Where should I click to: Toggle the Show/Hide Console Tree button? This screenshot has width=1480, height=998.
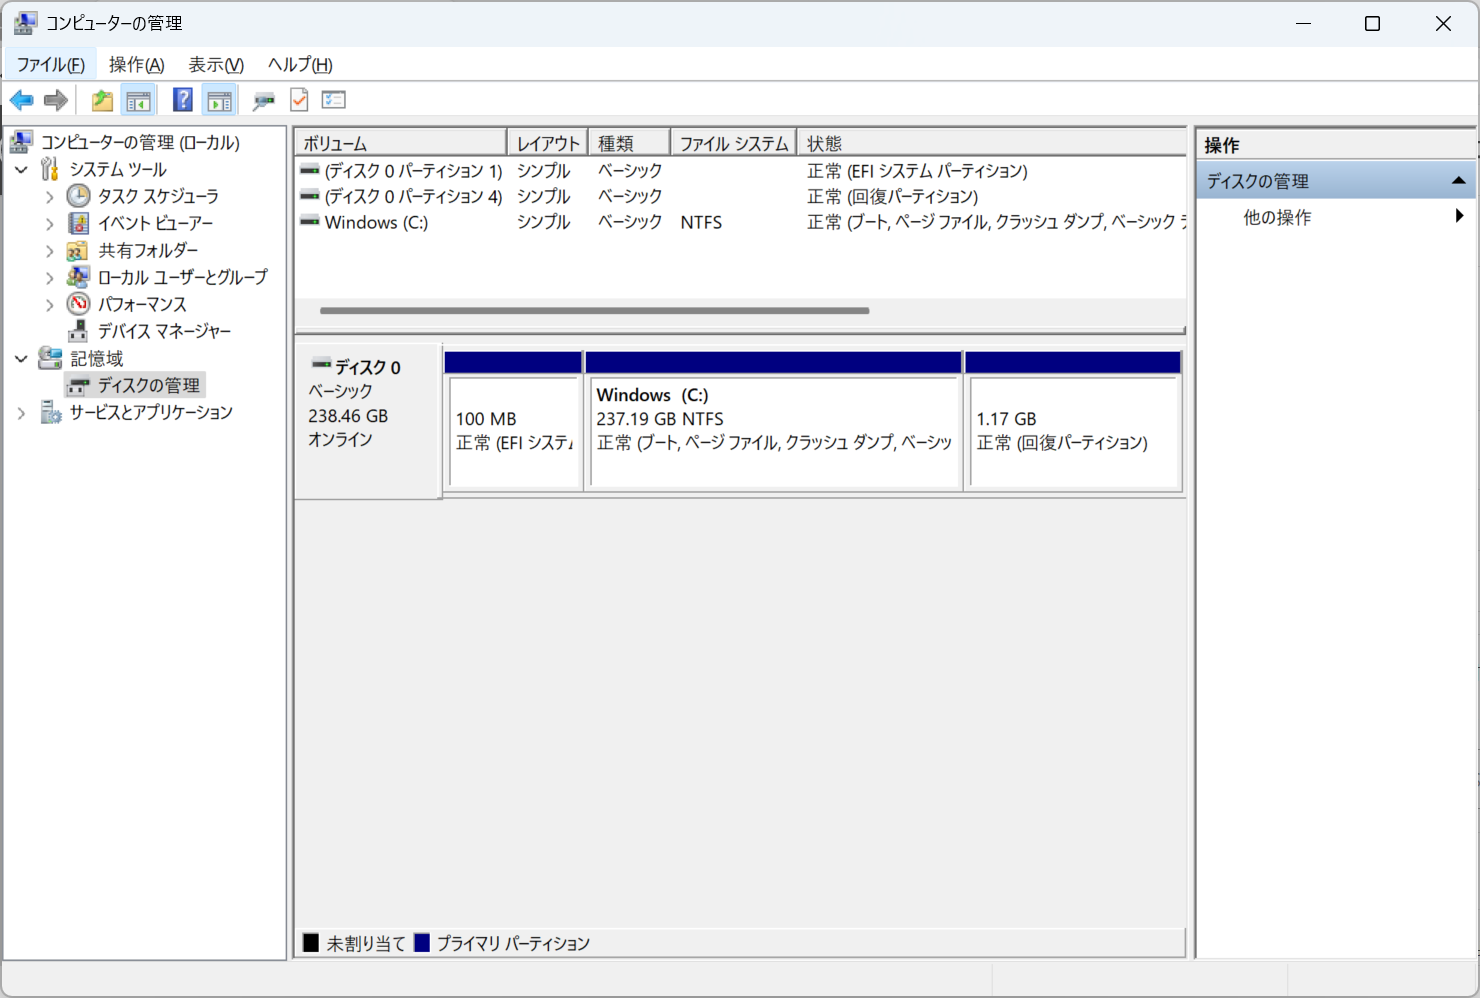point(138,100)
